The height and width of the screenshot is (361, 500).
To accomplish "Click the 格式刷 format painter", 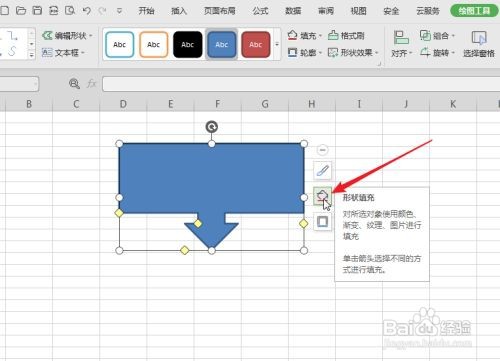I will coord(346,35).
